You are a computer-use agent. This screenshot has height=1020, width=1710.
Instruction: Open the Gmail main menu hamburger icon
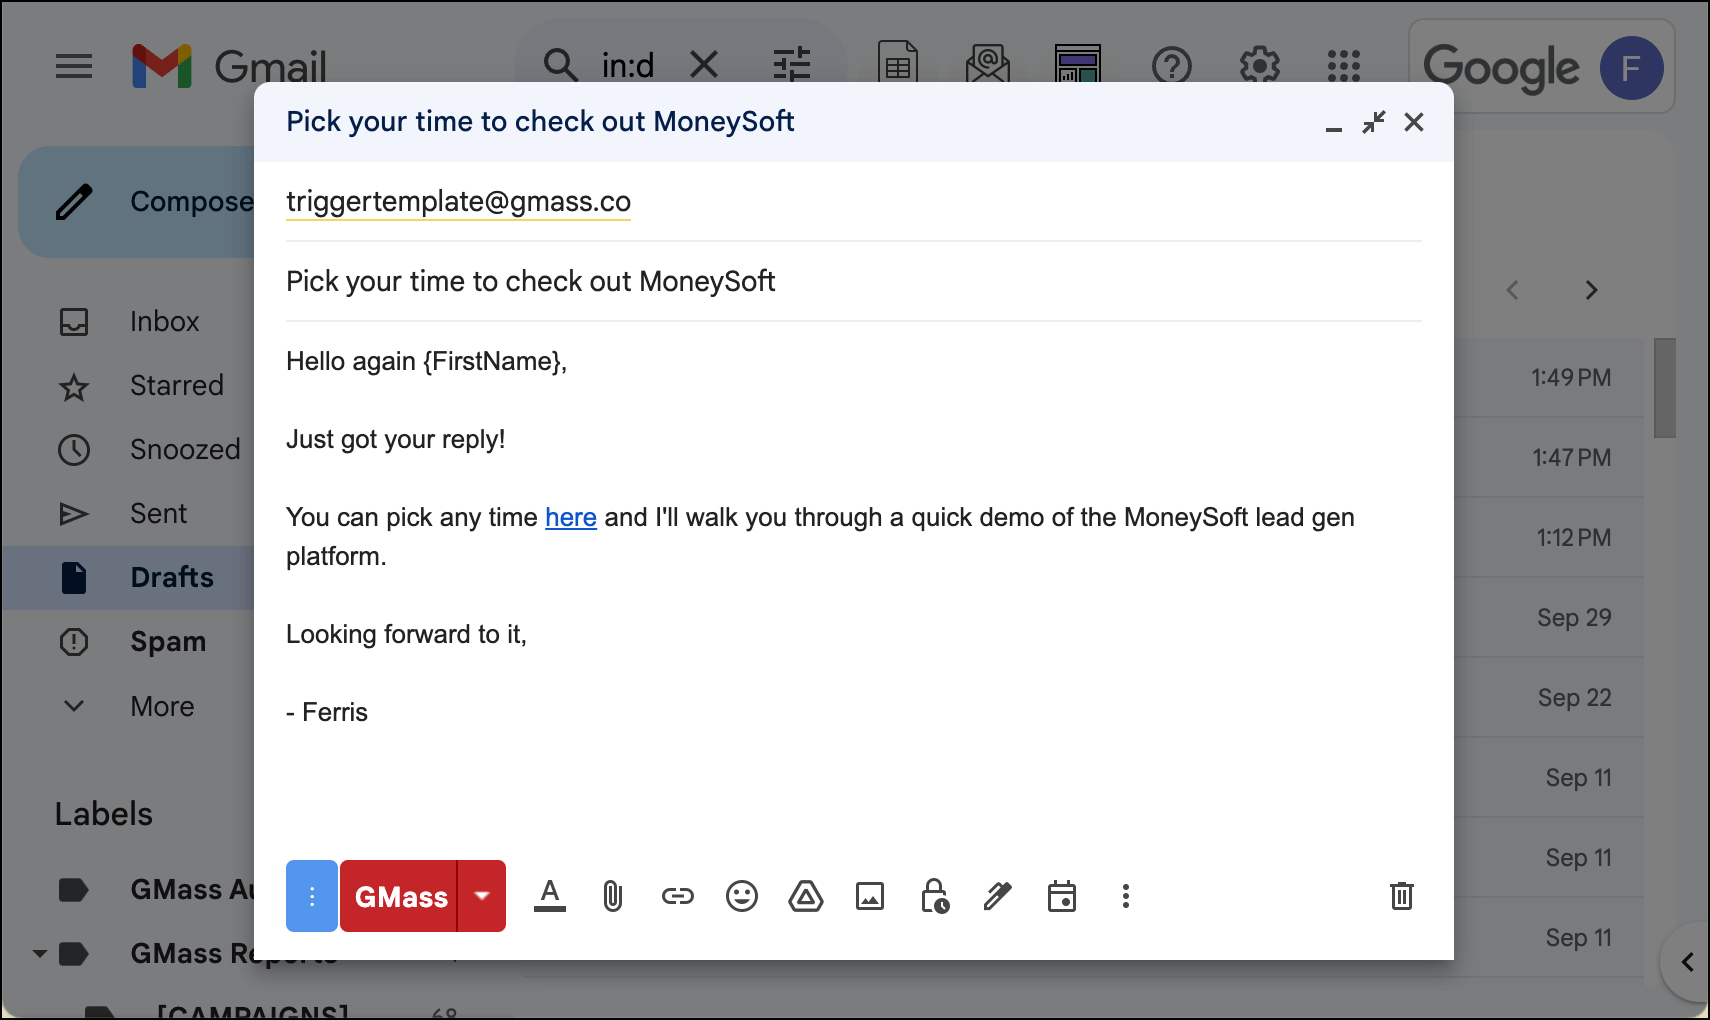[x=74, y=67]
